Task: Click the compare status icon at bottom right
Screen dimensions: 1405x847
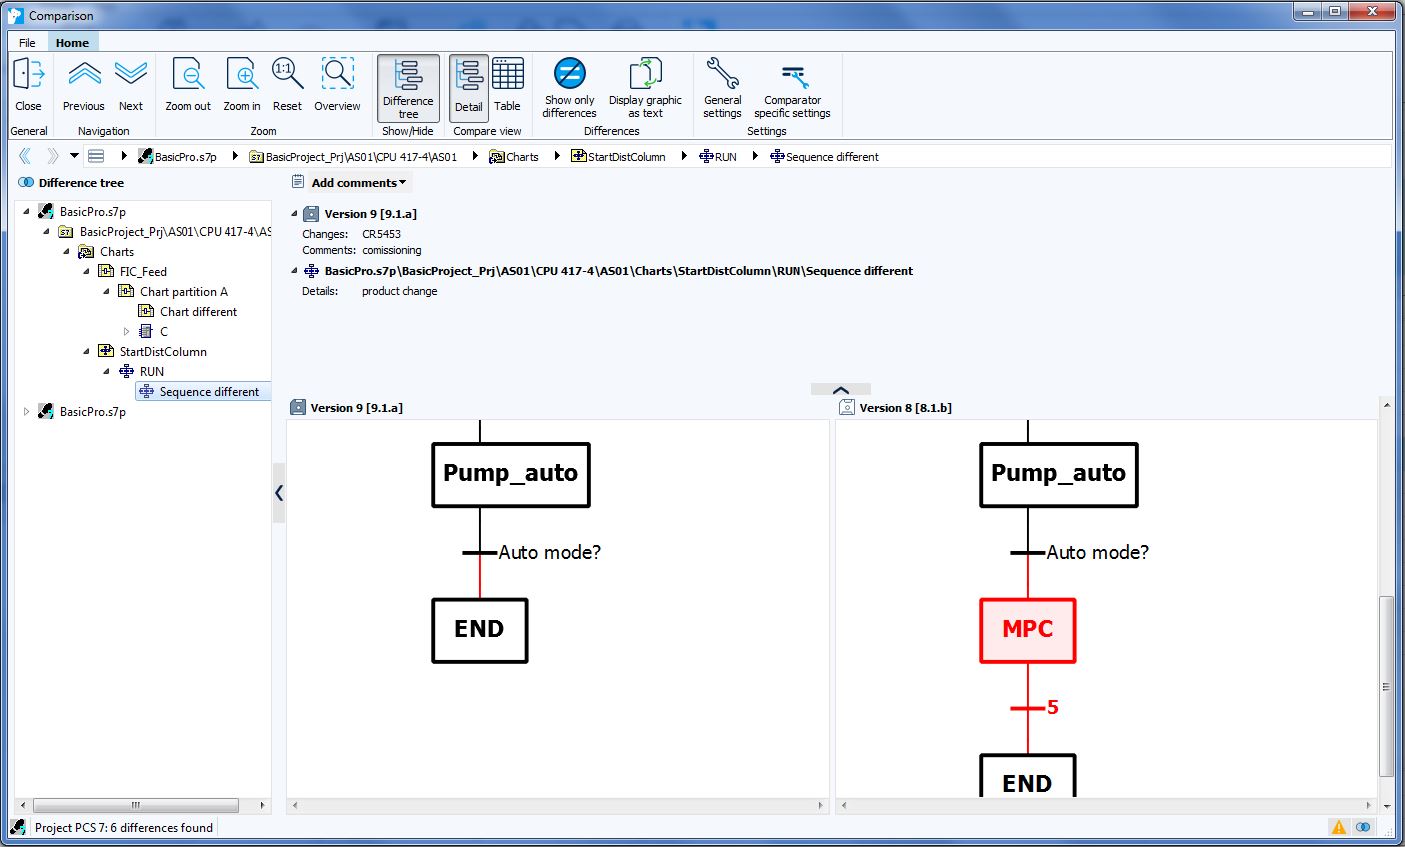Action: [x=1364, y=827]
